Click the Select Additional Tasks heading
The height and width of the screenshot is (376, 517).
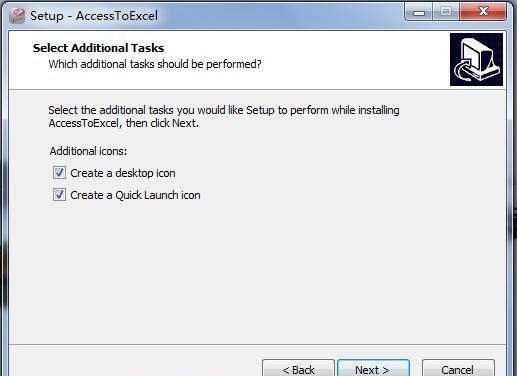[98, 48]
